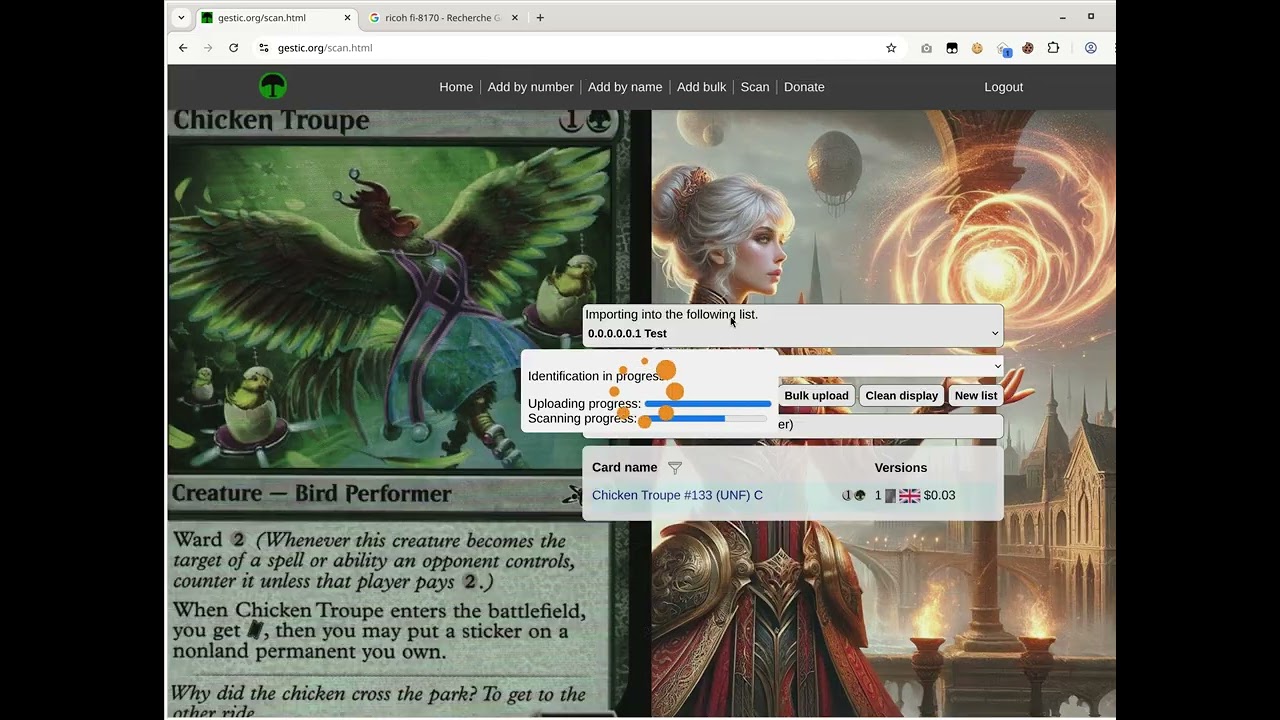Image resolution: width=1280 pixels, height=720 pixels.
Task: Click the UK flag language icon
Action: click(x=910, y=496)
